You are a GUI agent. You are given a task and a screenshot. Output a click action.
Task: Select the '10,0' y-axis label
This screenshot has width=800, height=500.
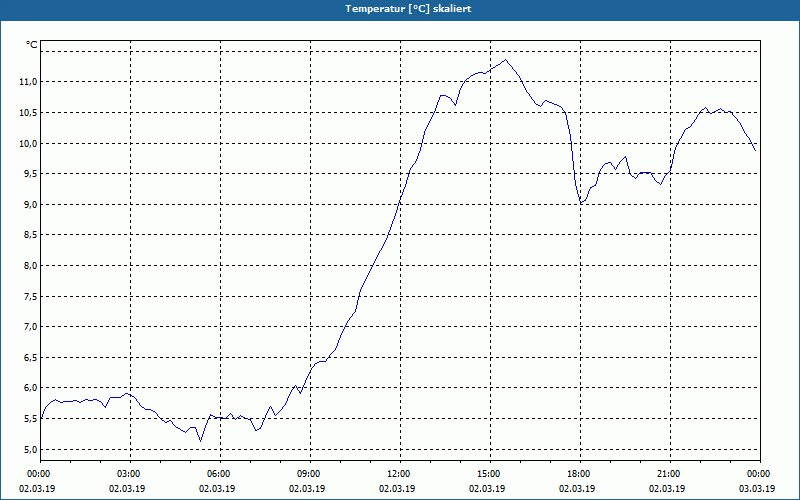(29, 143)
